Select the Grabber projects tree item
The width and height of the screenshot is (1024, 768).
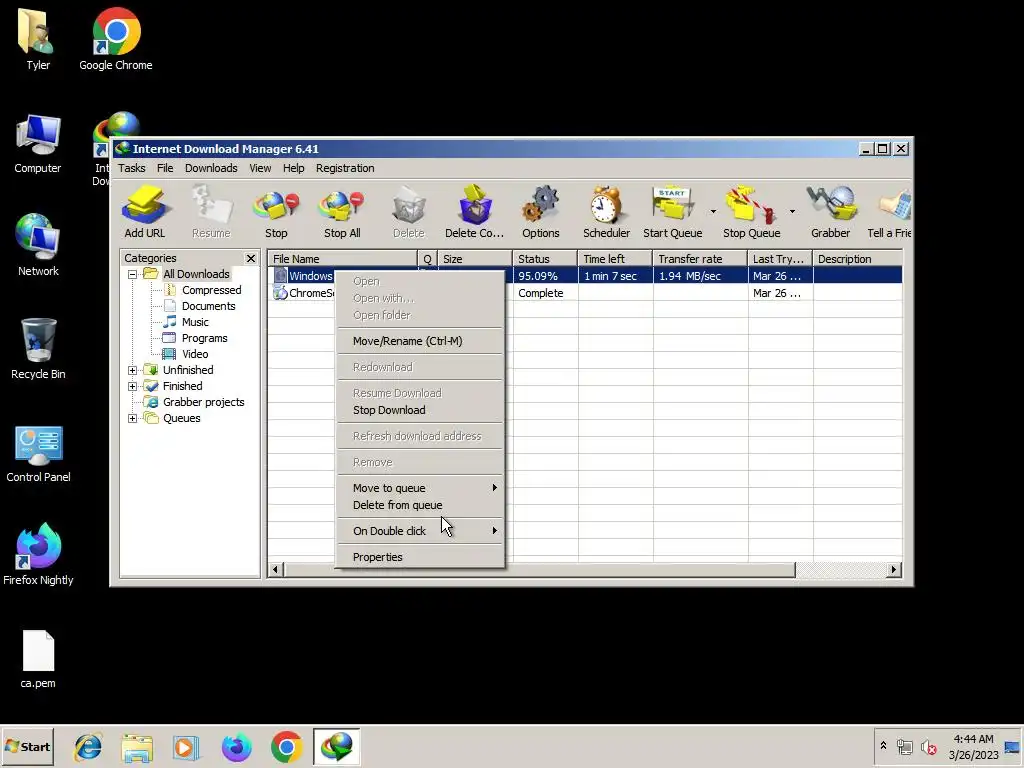195,402
